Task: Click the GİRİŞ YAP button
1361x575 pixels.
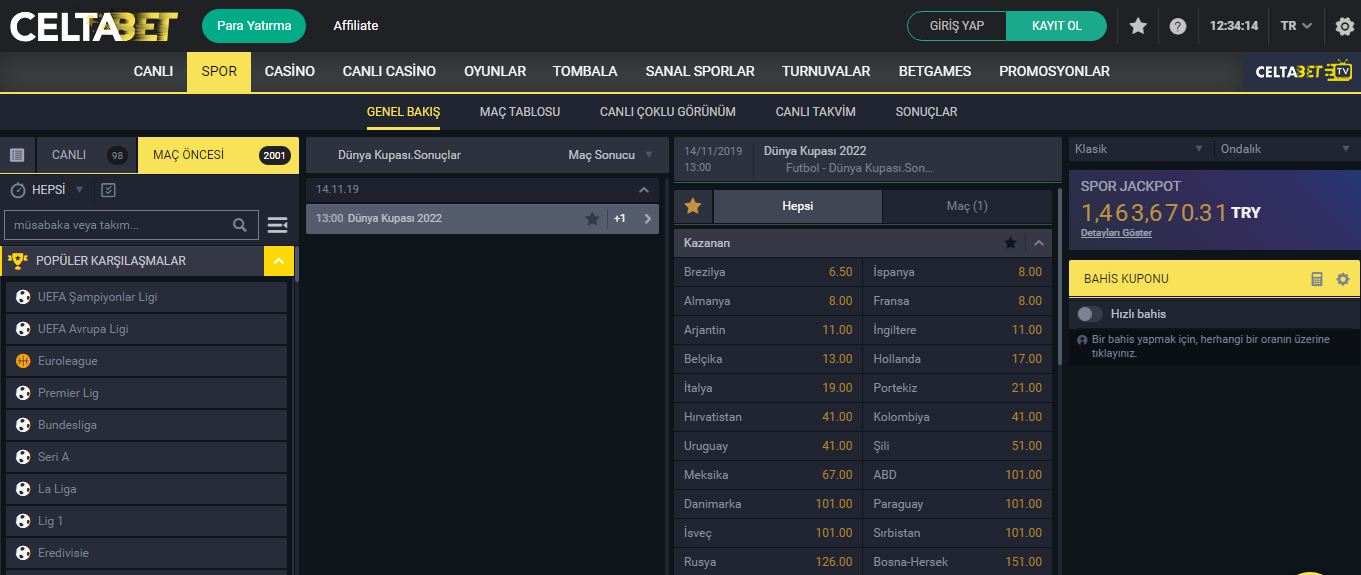Action: tap(958, 26)
